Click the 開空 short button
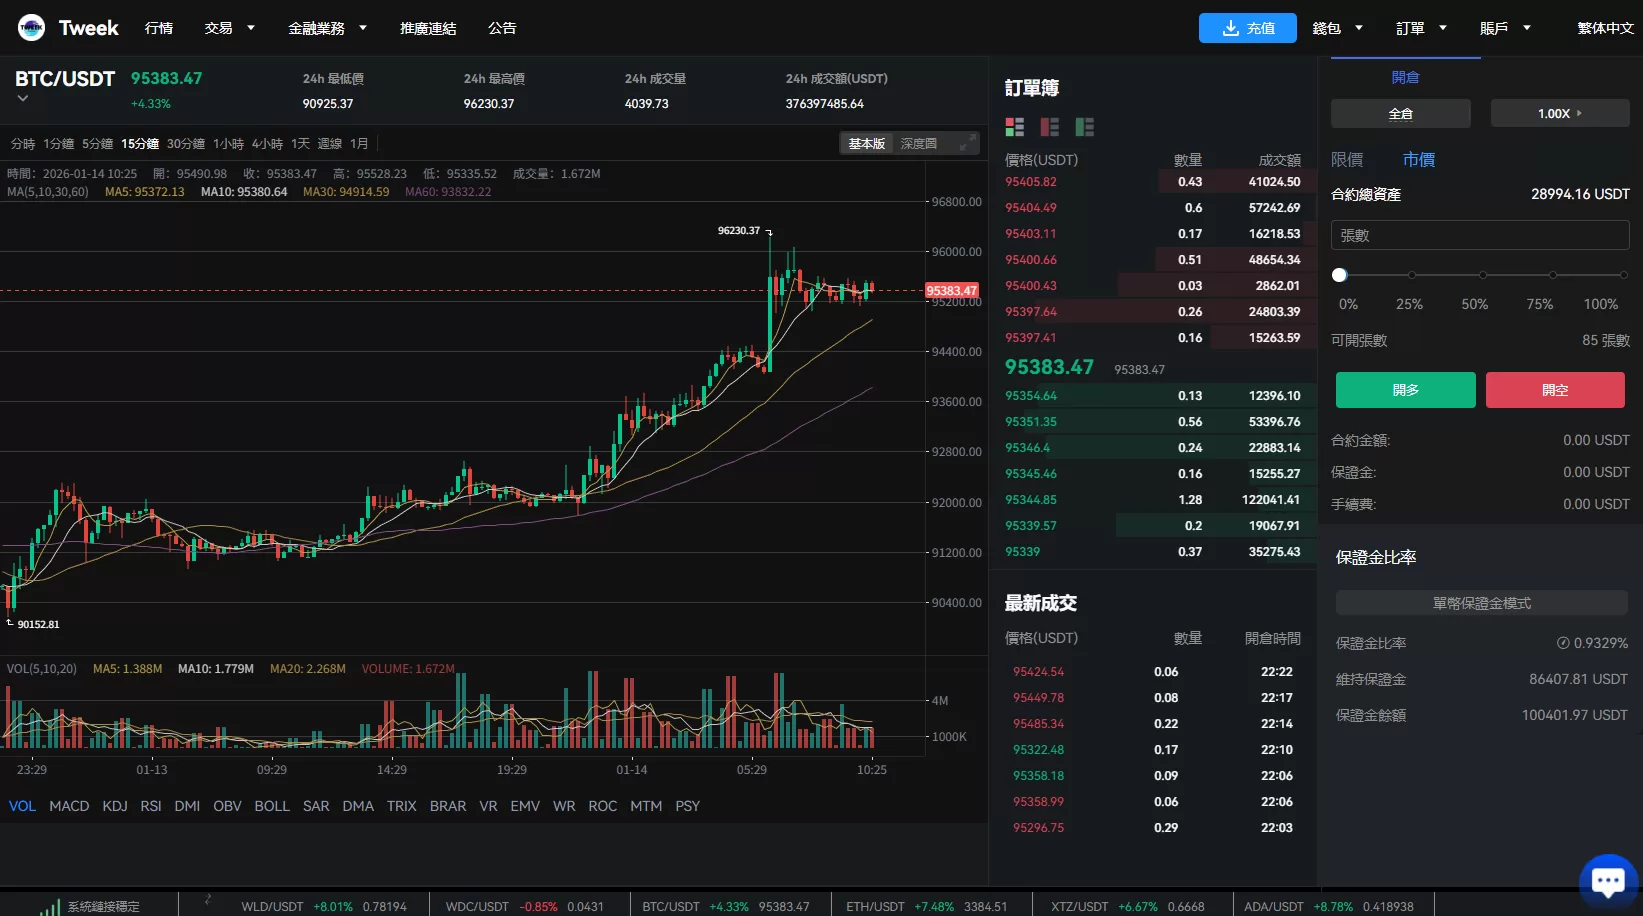This screenshot has height=916, width=1643. click(x=1555, y=390)
